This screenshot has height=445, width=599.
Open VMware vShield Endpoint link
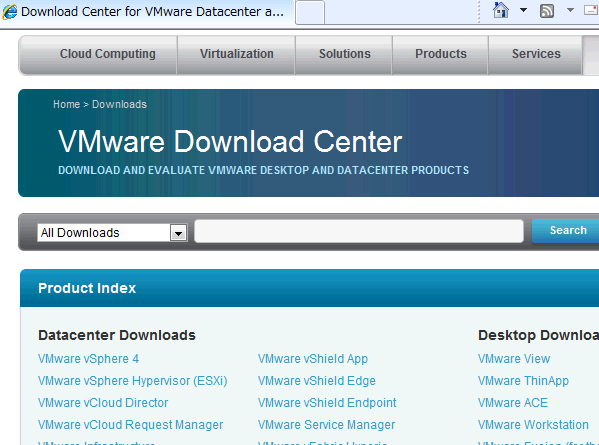tap(327, 403)
